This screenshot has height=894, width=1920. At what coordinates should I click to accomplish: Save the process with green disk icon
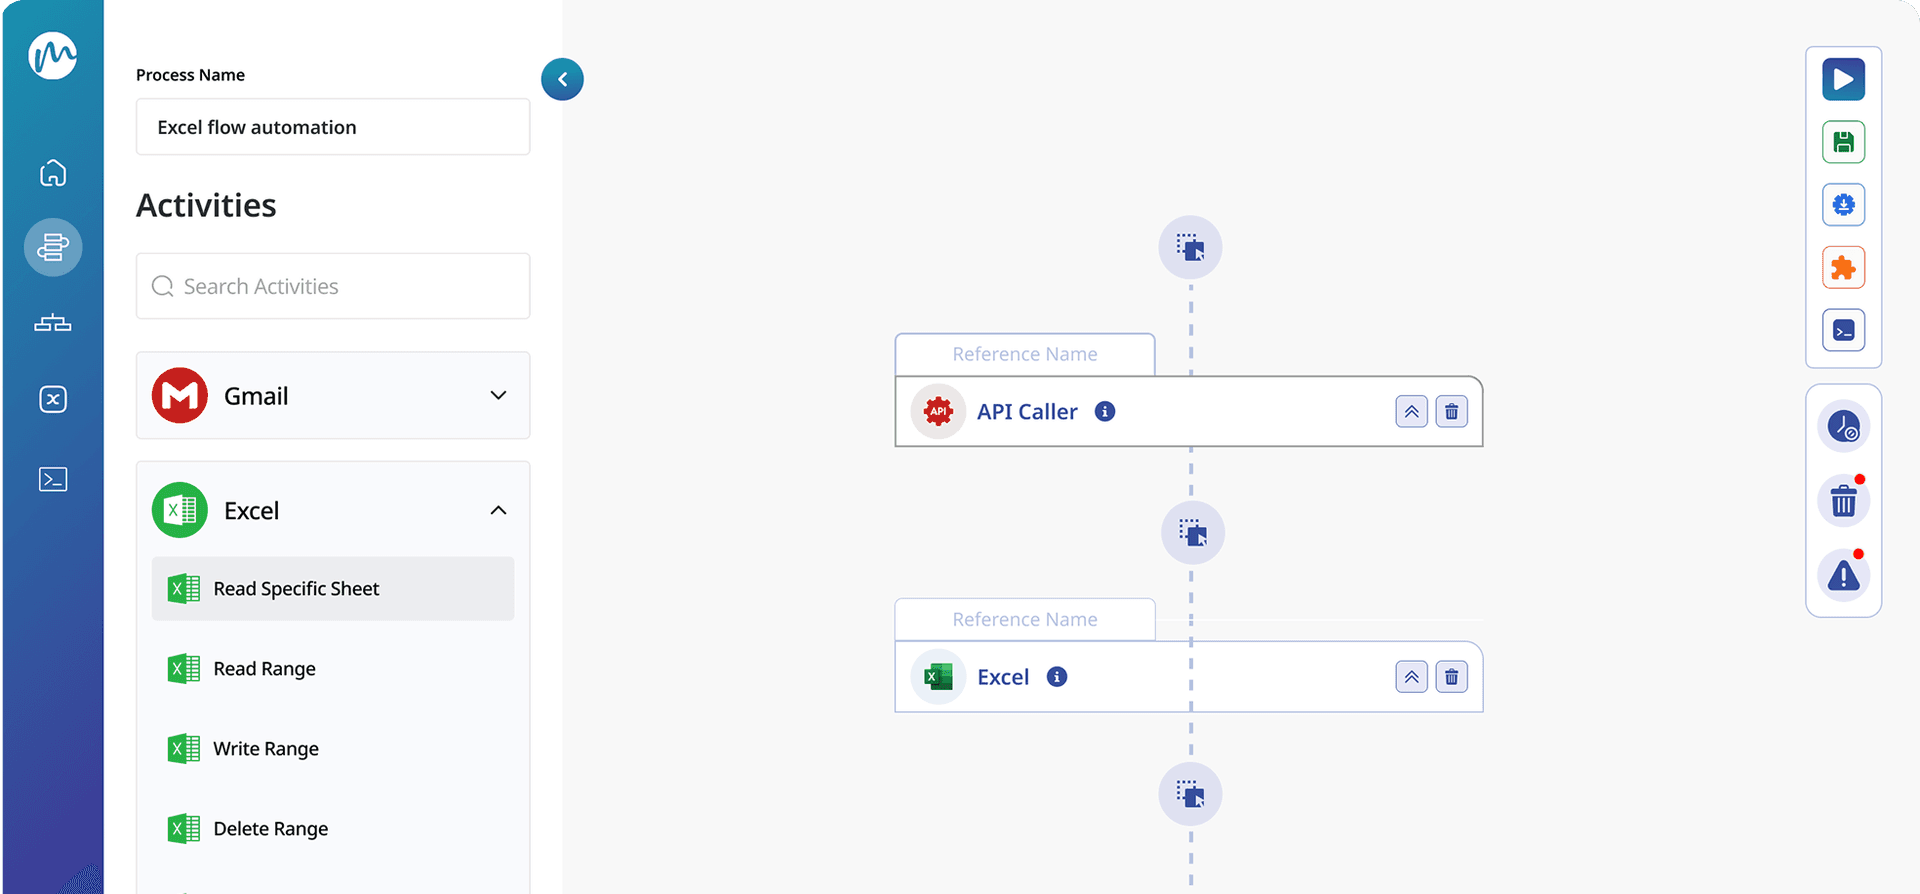coord(1843,143)
